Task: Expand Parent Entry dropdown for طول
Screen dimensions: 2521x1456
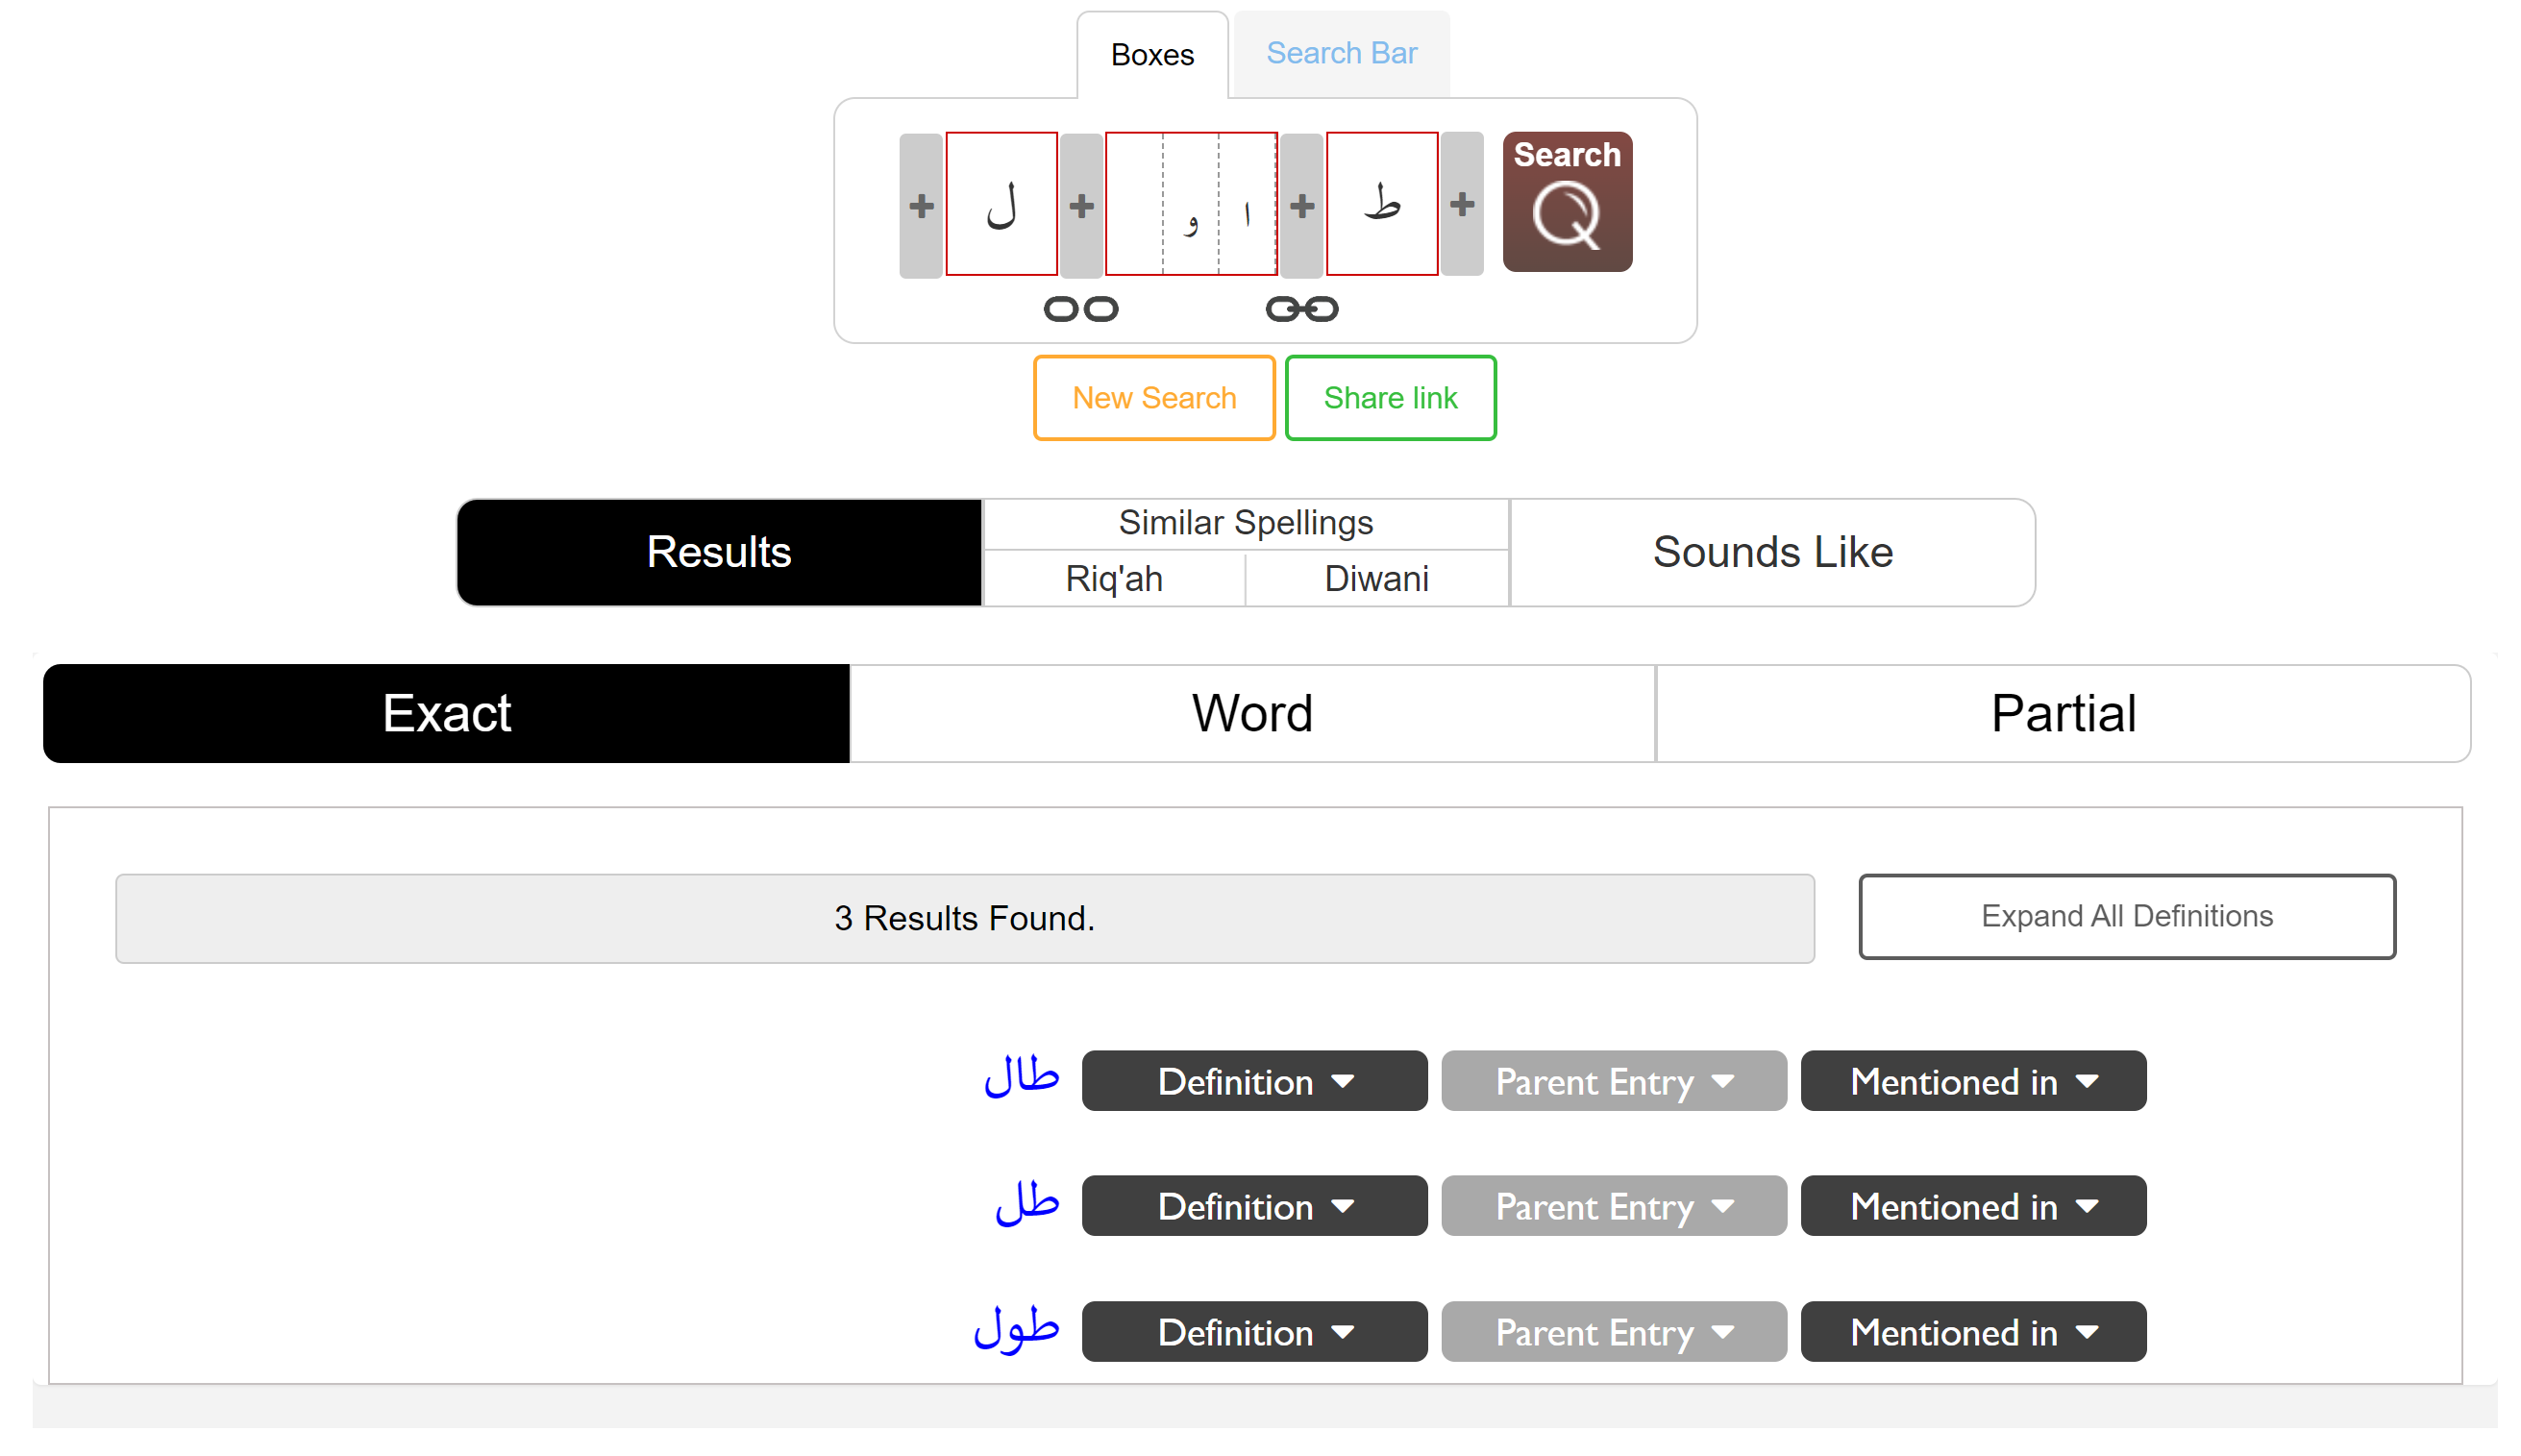Action: [1612, 1332]
